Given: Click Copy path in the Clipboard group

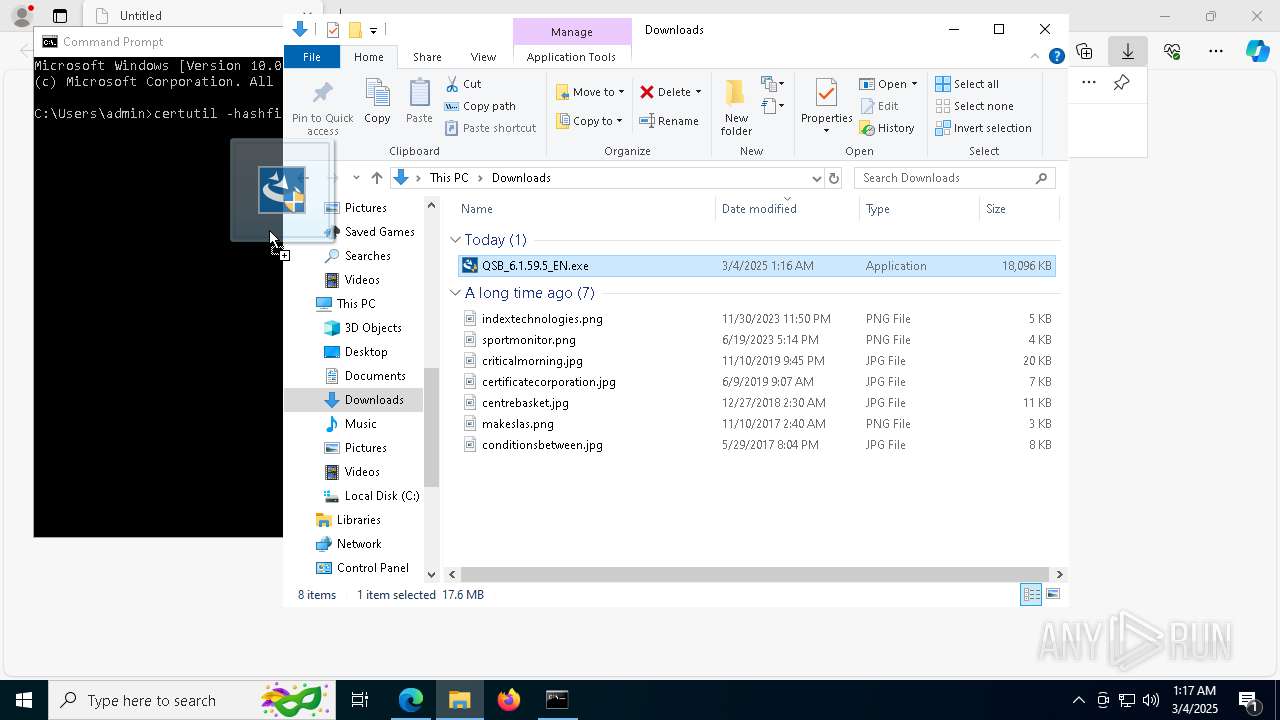Looking at the screenshot, I should click(x=480, y=106).
